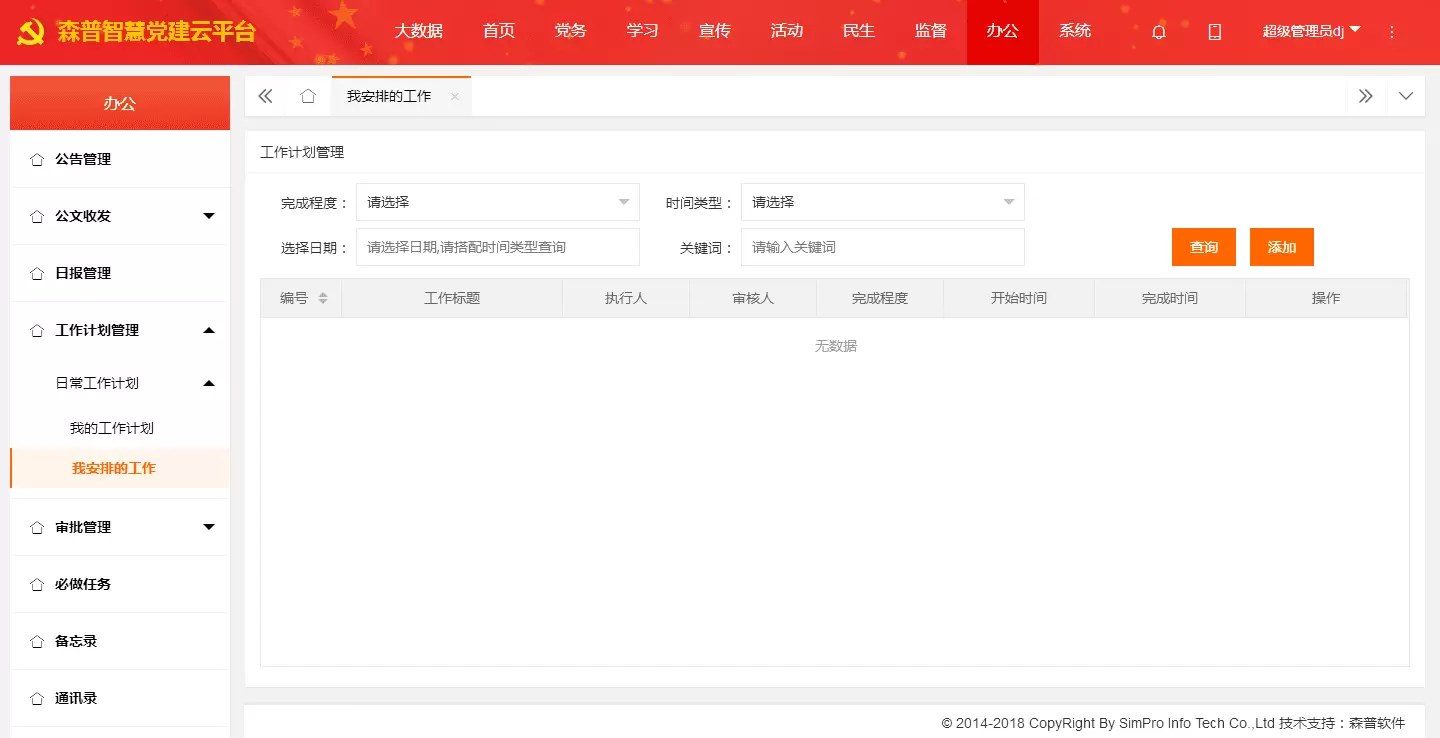Click the 完成程度 column header
The height and width of the screenshot is (738, 1440).
[880, 298]
